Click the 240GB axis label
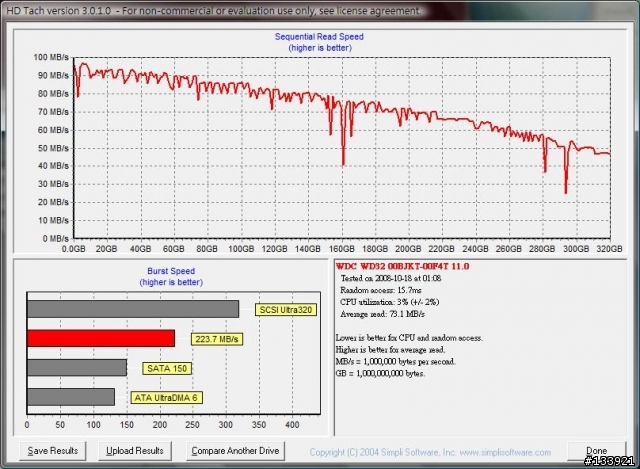 [x=476, y=249]
